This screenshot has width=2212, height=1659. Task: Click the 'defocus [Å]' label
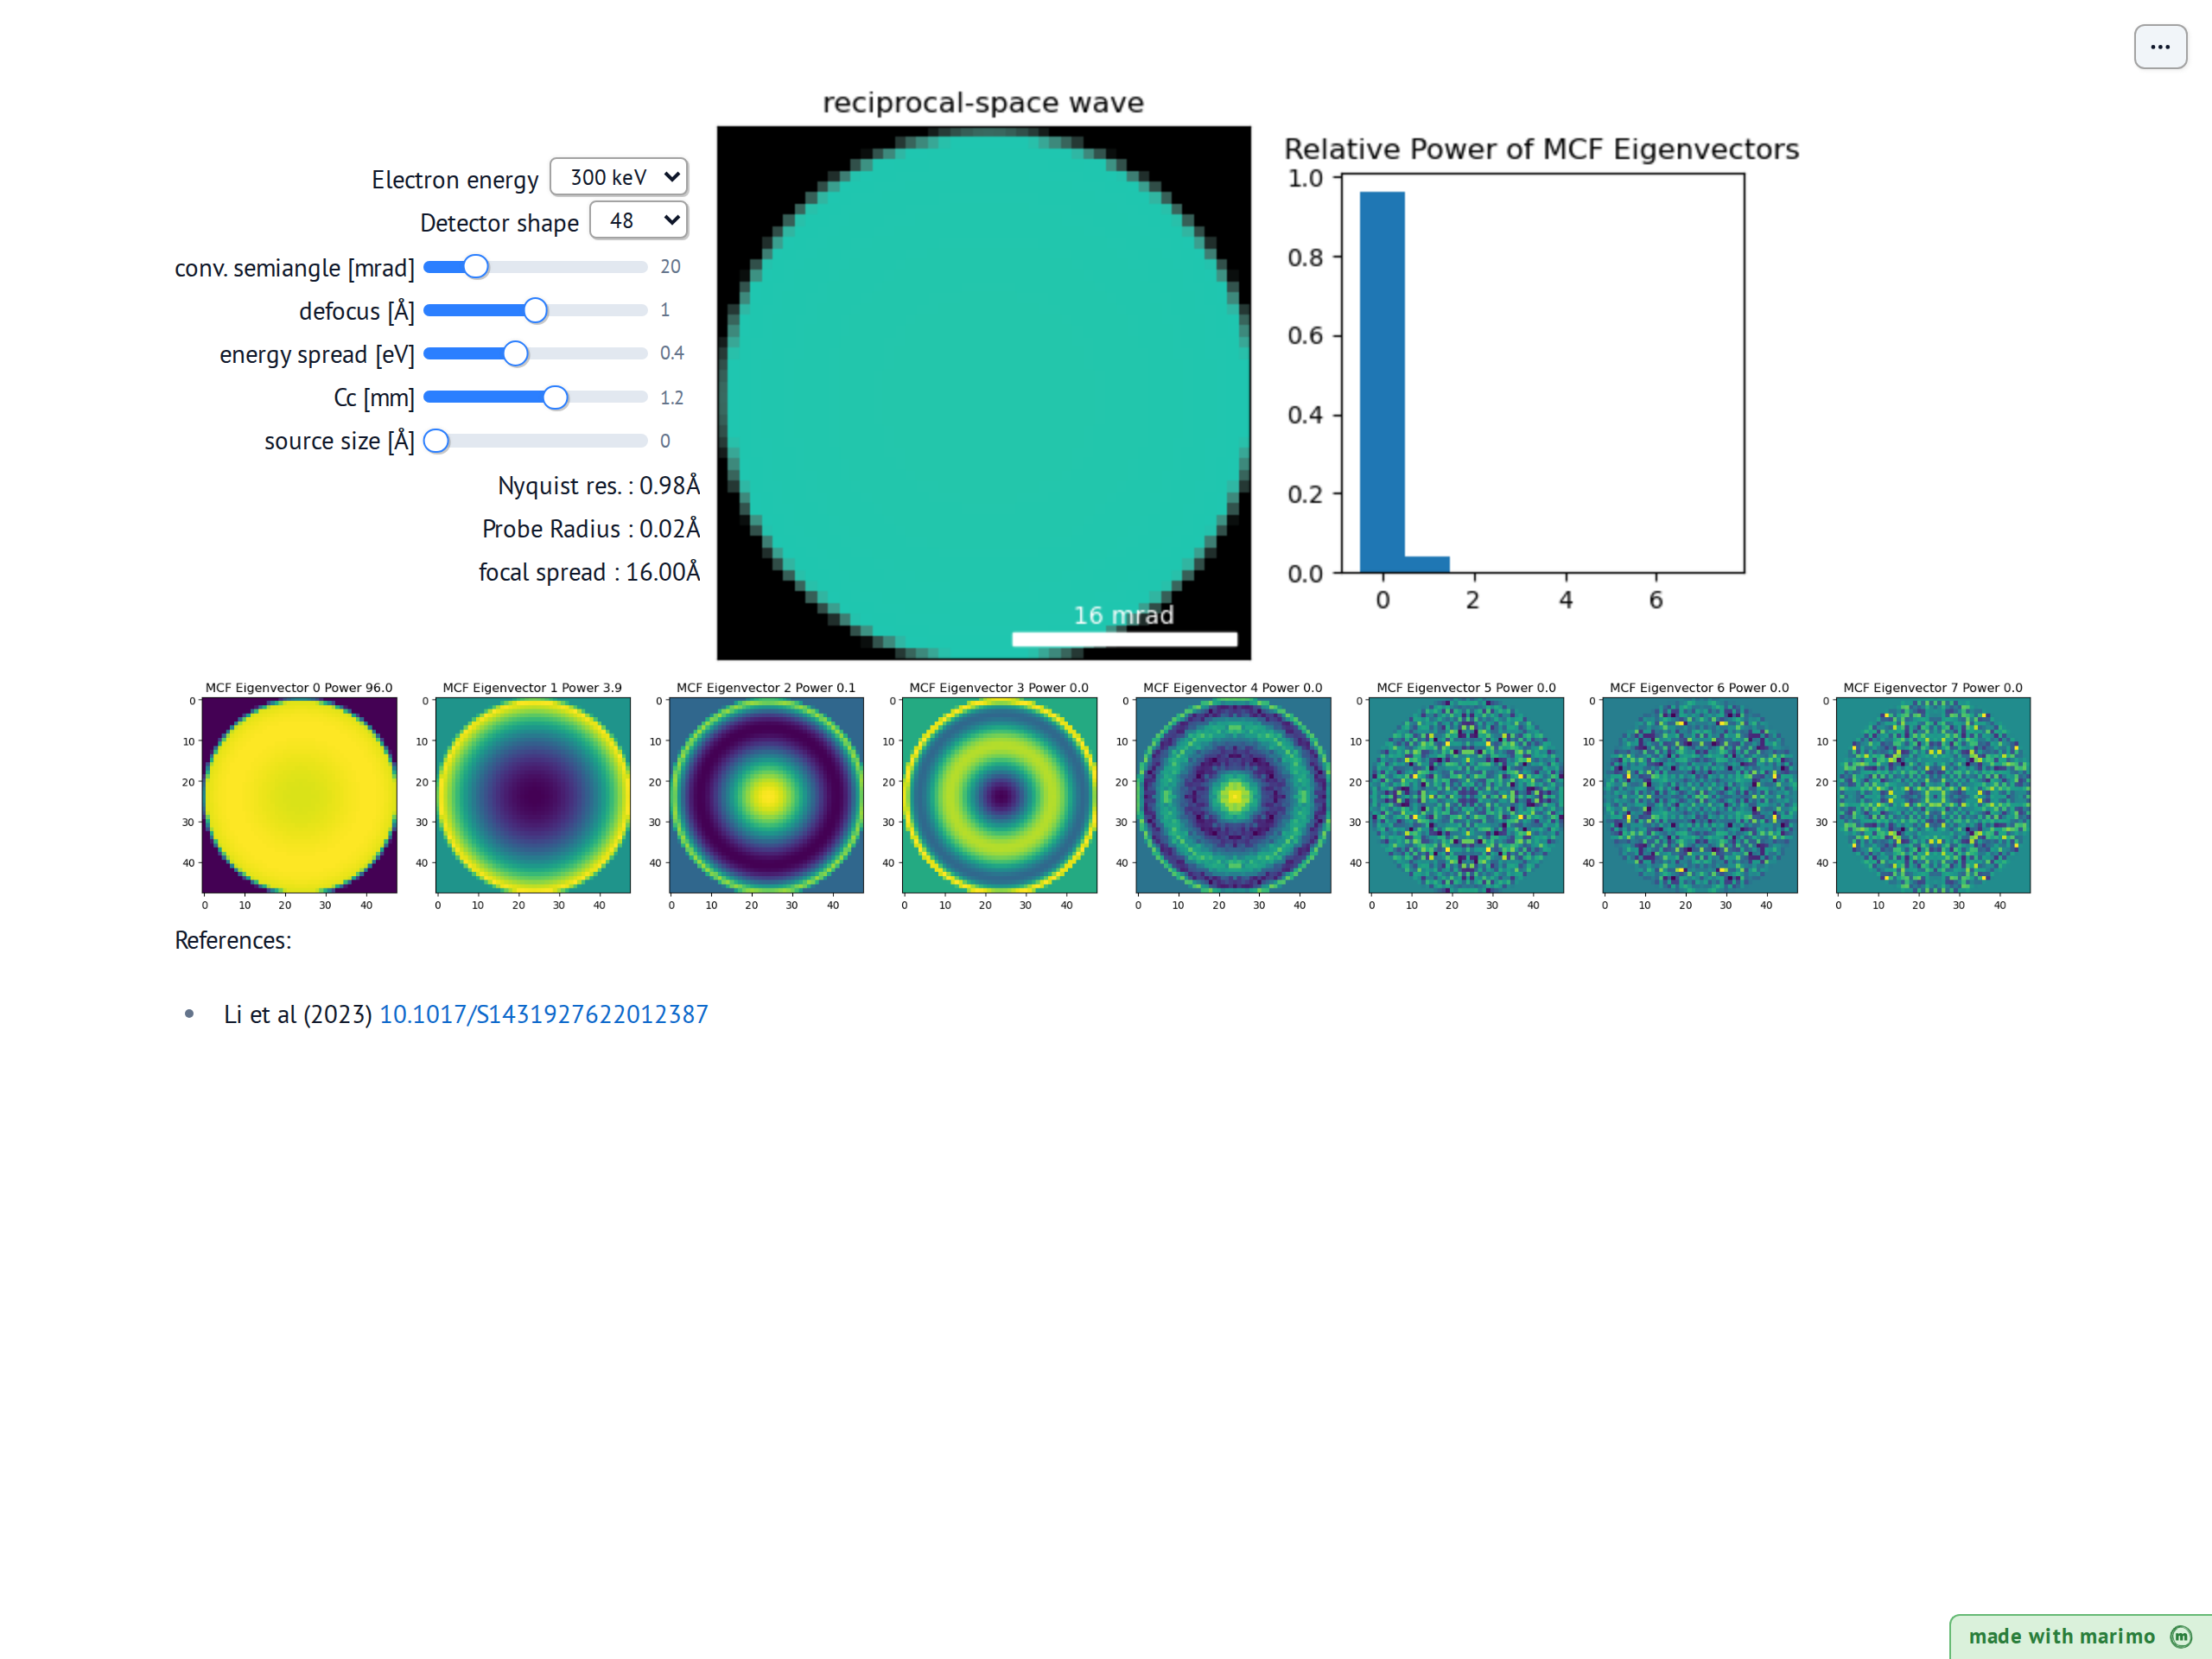coord(357,311)
